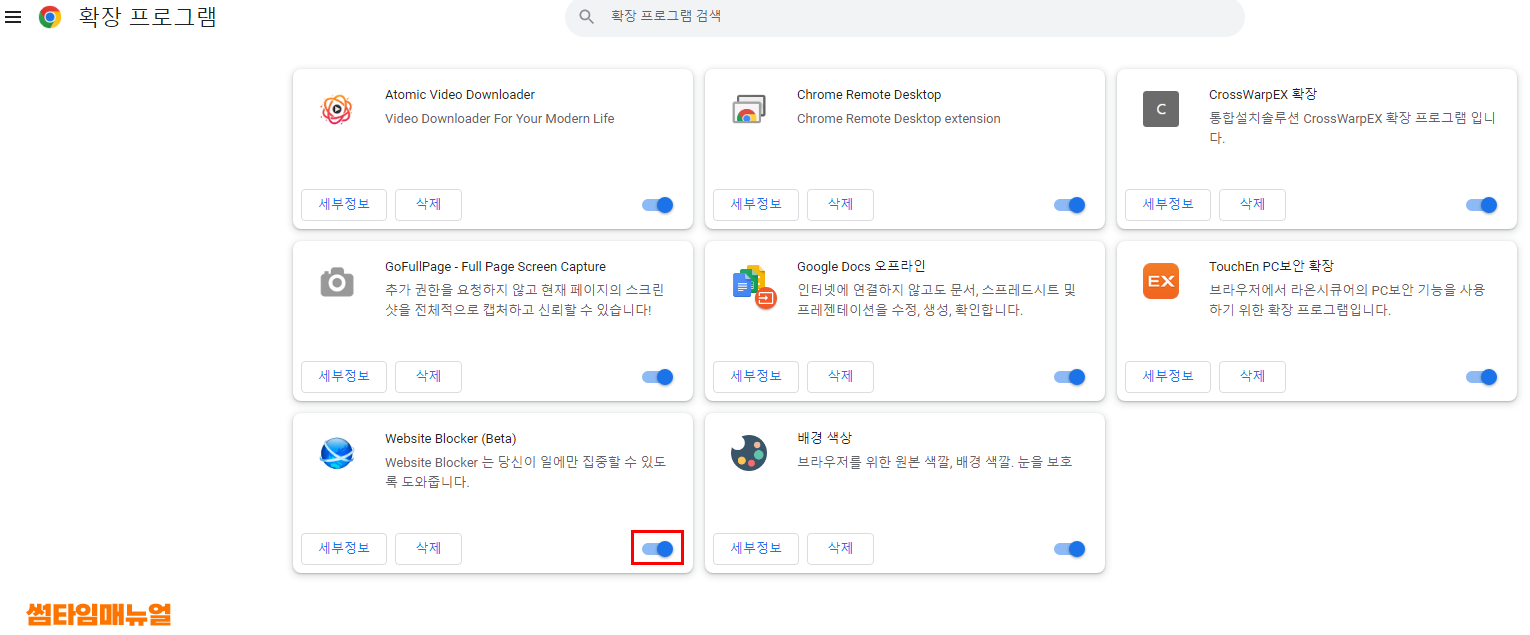The width and height of the screenshot is (1530, 635).
Task: Open 세부정보 for TouchEn PC보안 확장
Action: [1168, 377]
